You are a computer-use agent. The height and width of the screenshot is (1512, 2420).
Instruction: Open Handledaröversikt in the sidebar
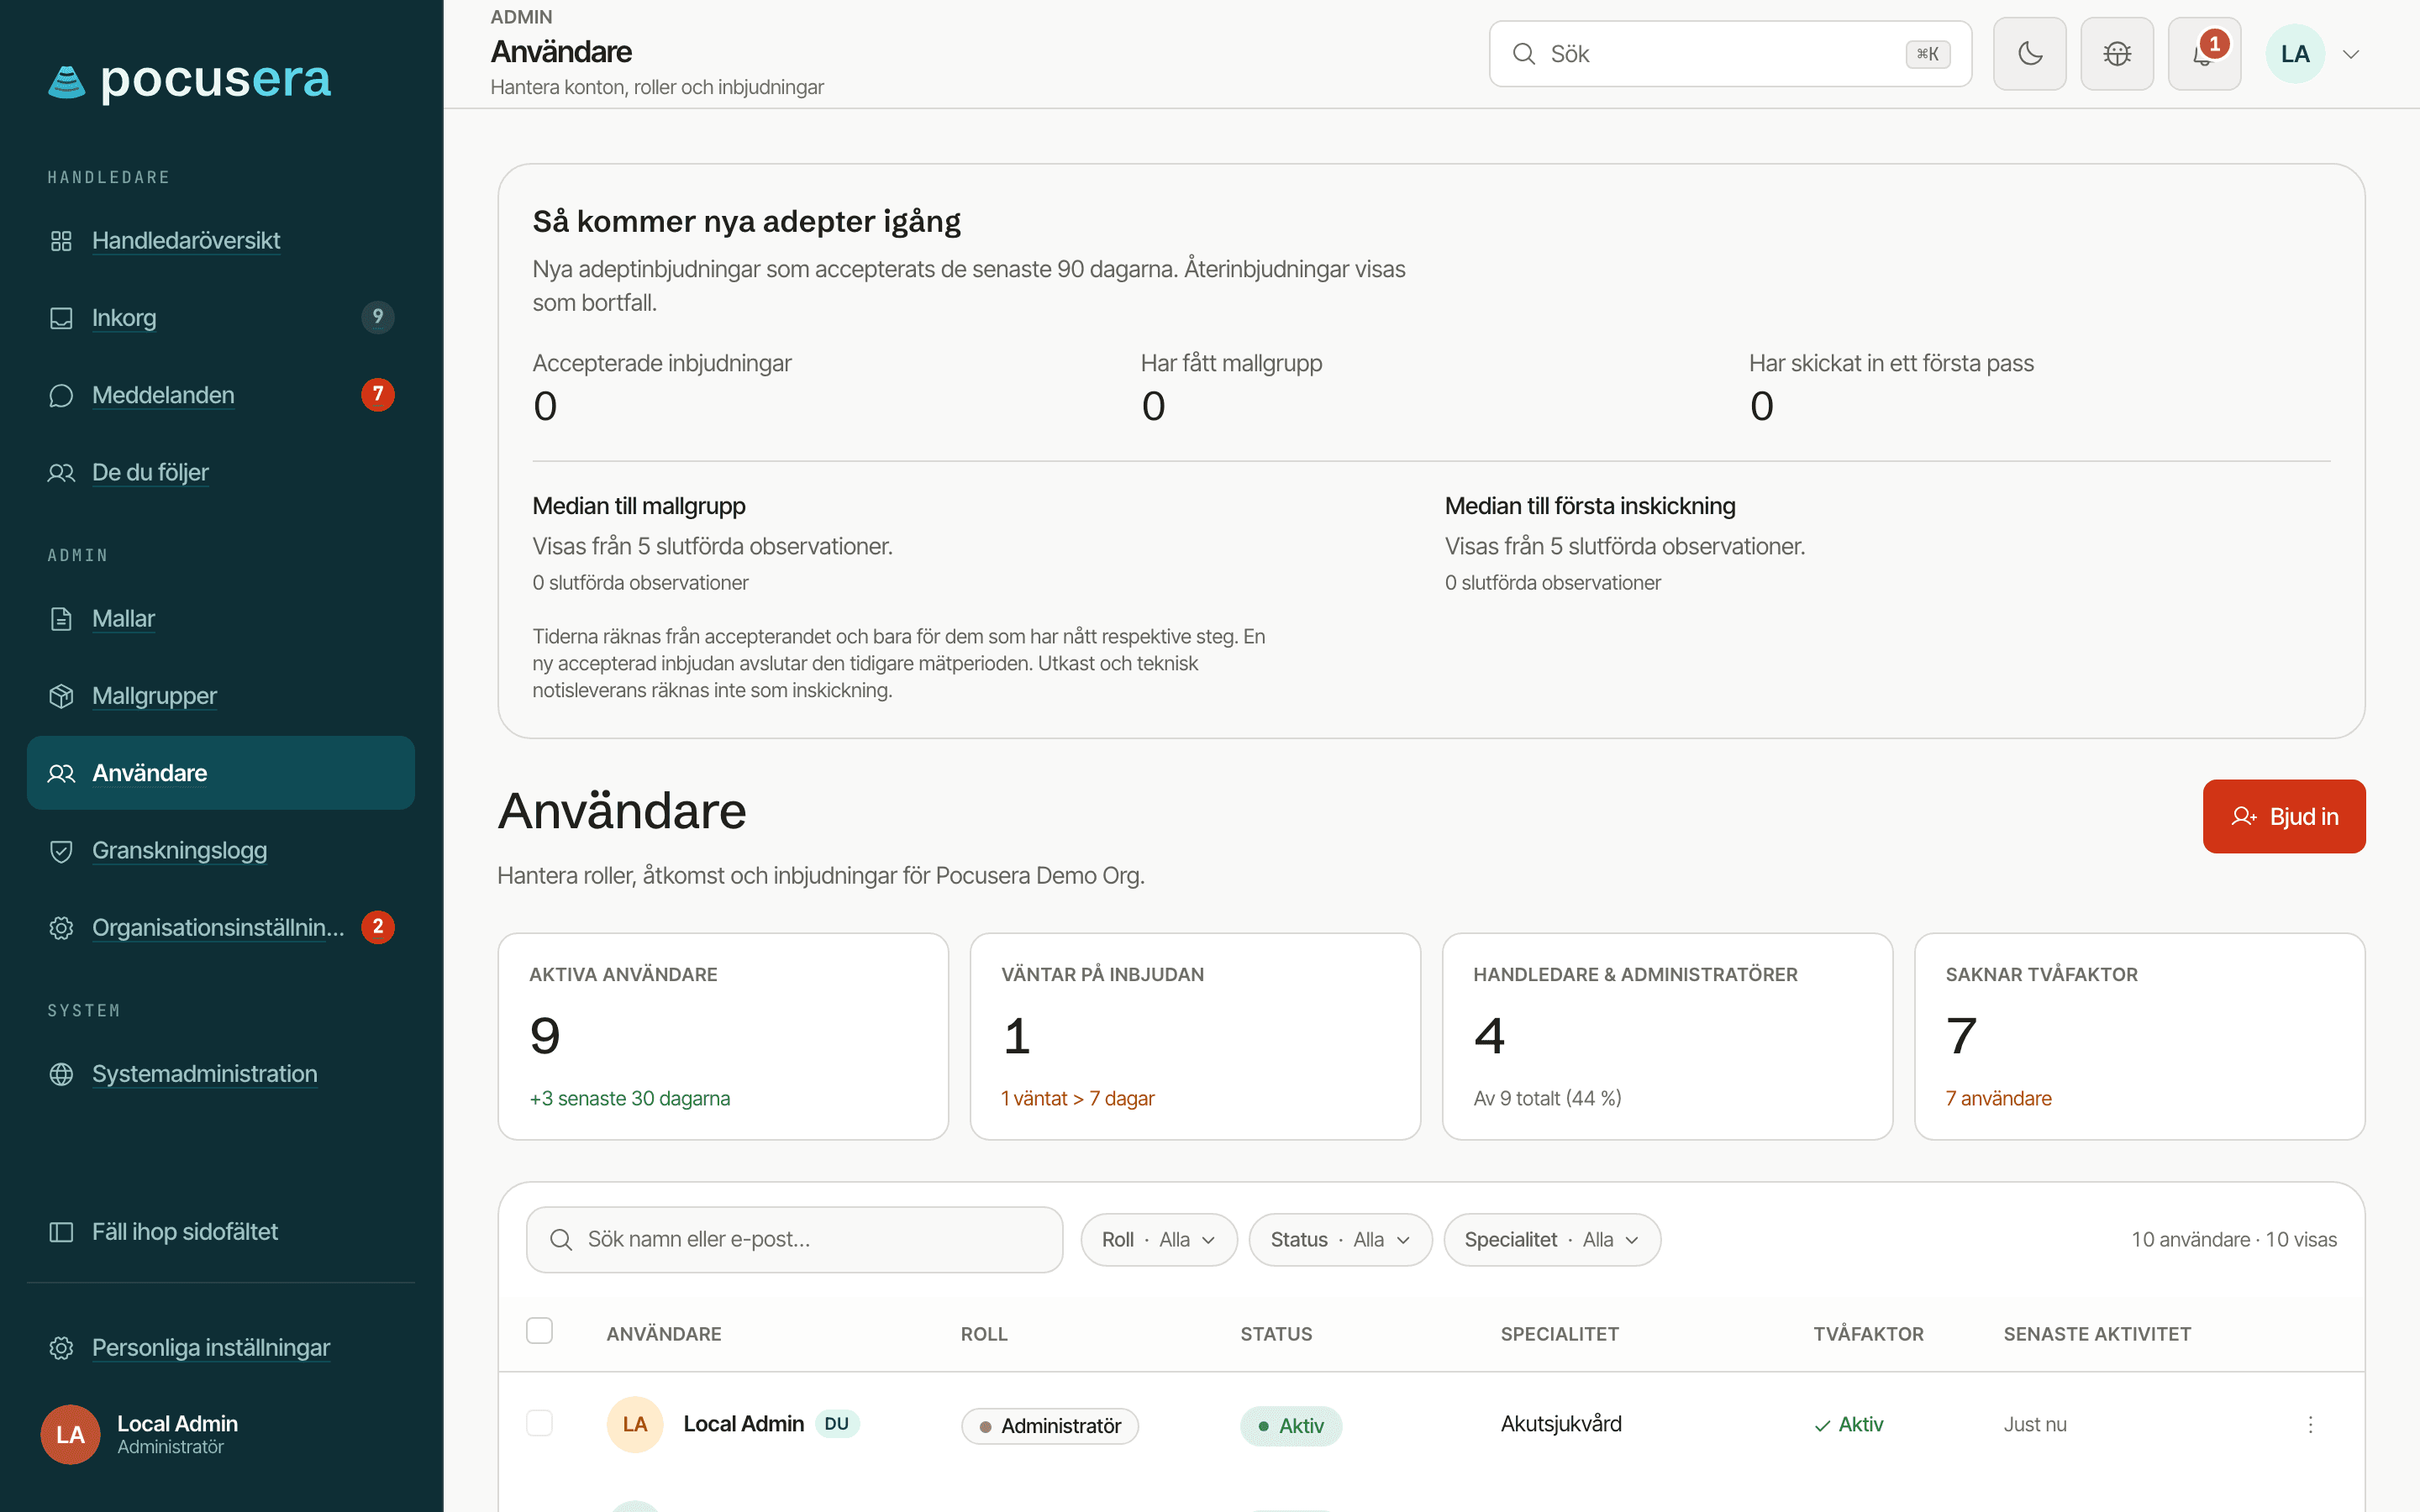pos(220,240)
